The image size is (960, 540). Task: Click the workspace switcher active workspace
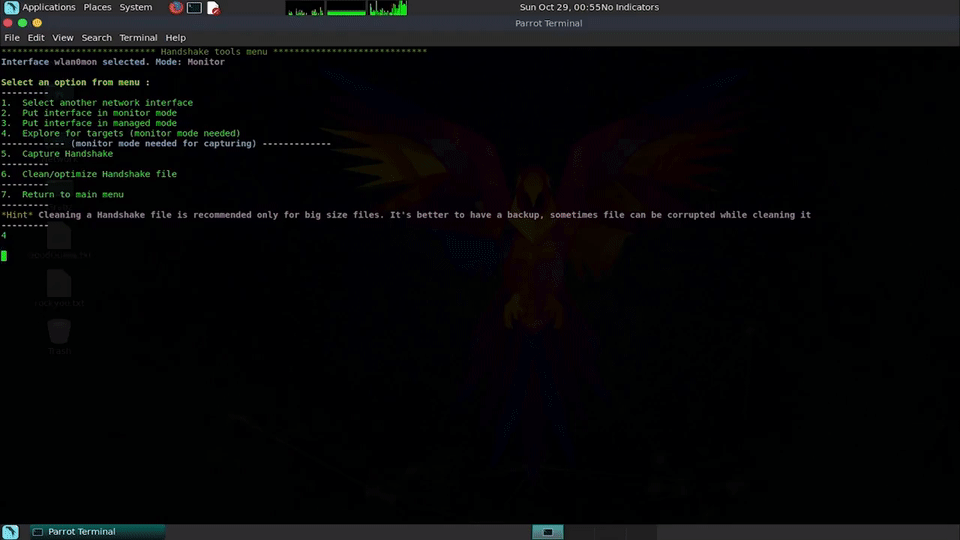pyautogui.click(x=547, y=532)
